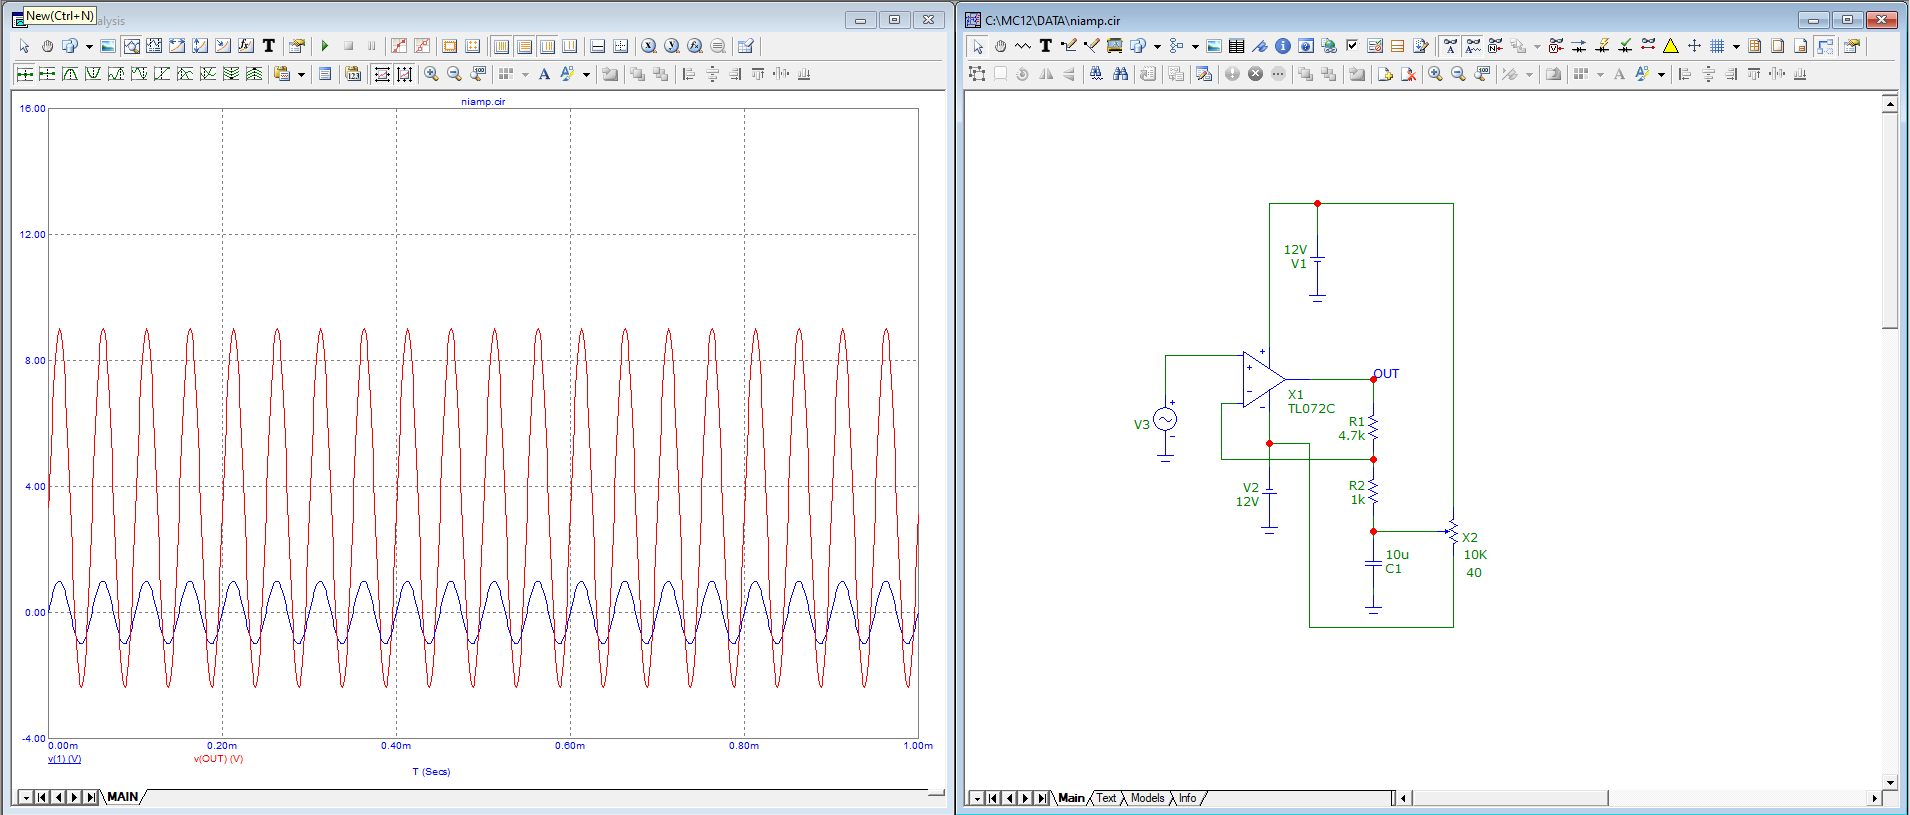Click the Pause icon in the analysis toolbar
This screenshot has width=1910, height=815.
tap(371, 46)
